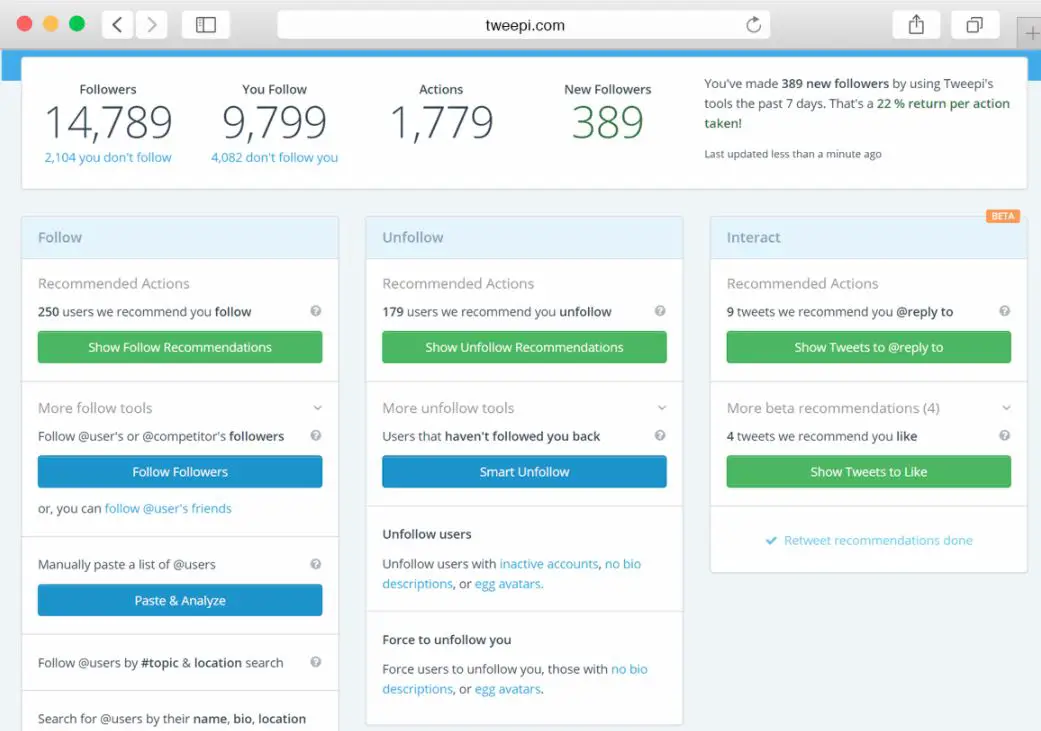Start Smart Unfollow
This screenshot has width=1041, height=731.
[524, 471]
